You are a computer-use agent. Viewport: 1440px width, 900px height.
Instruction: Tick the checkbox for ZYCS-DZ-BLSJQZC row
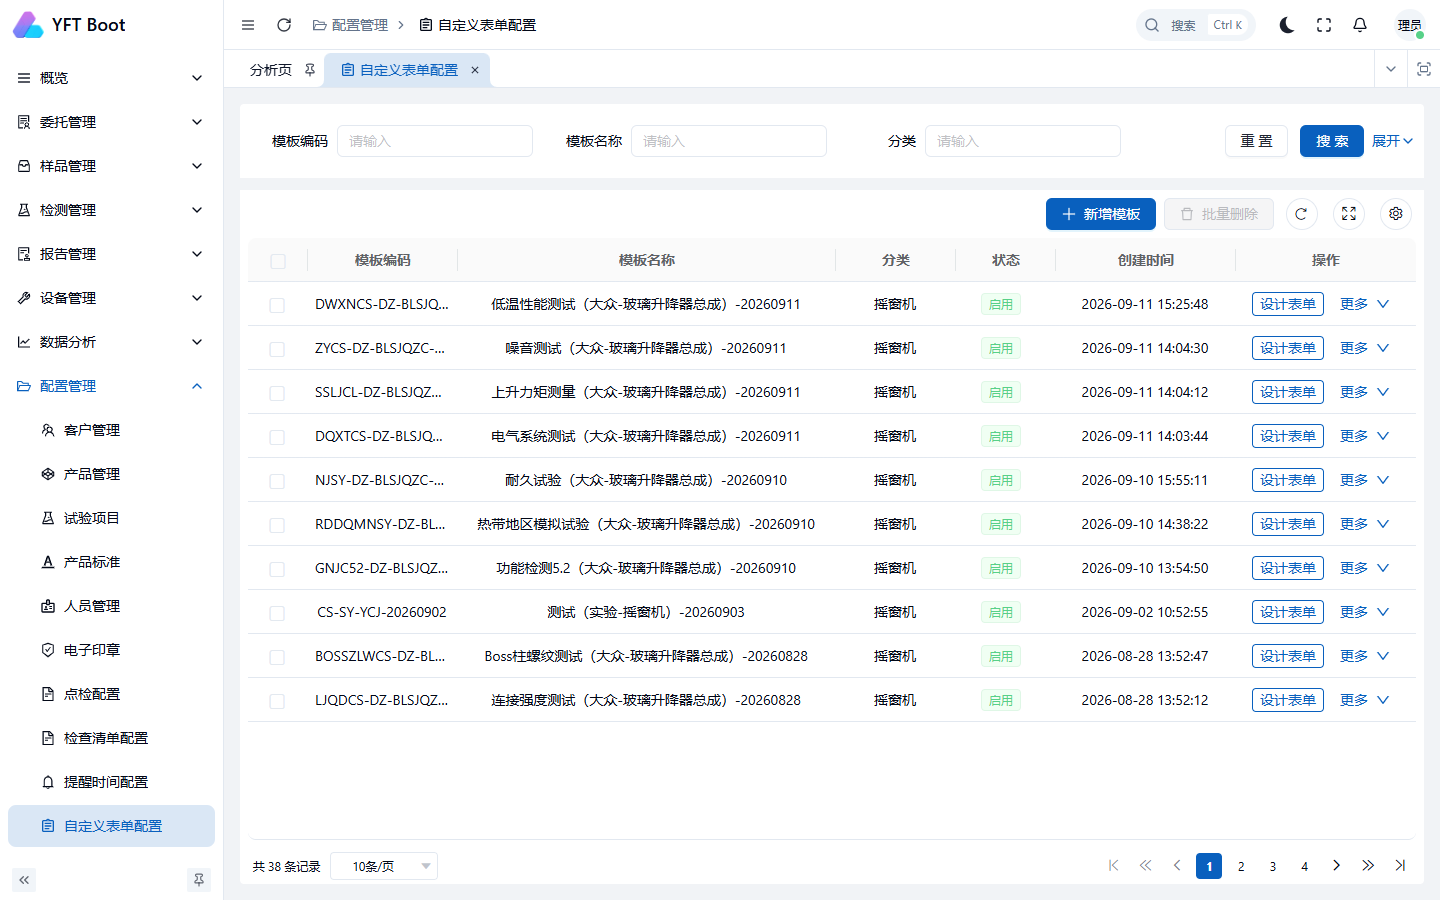[x=277, y=349]
